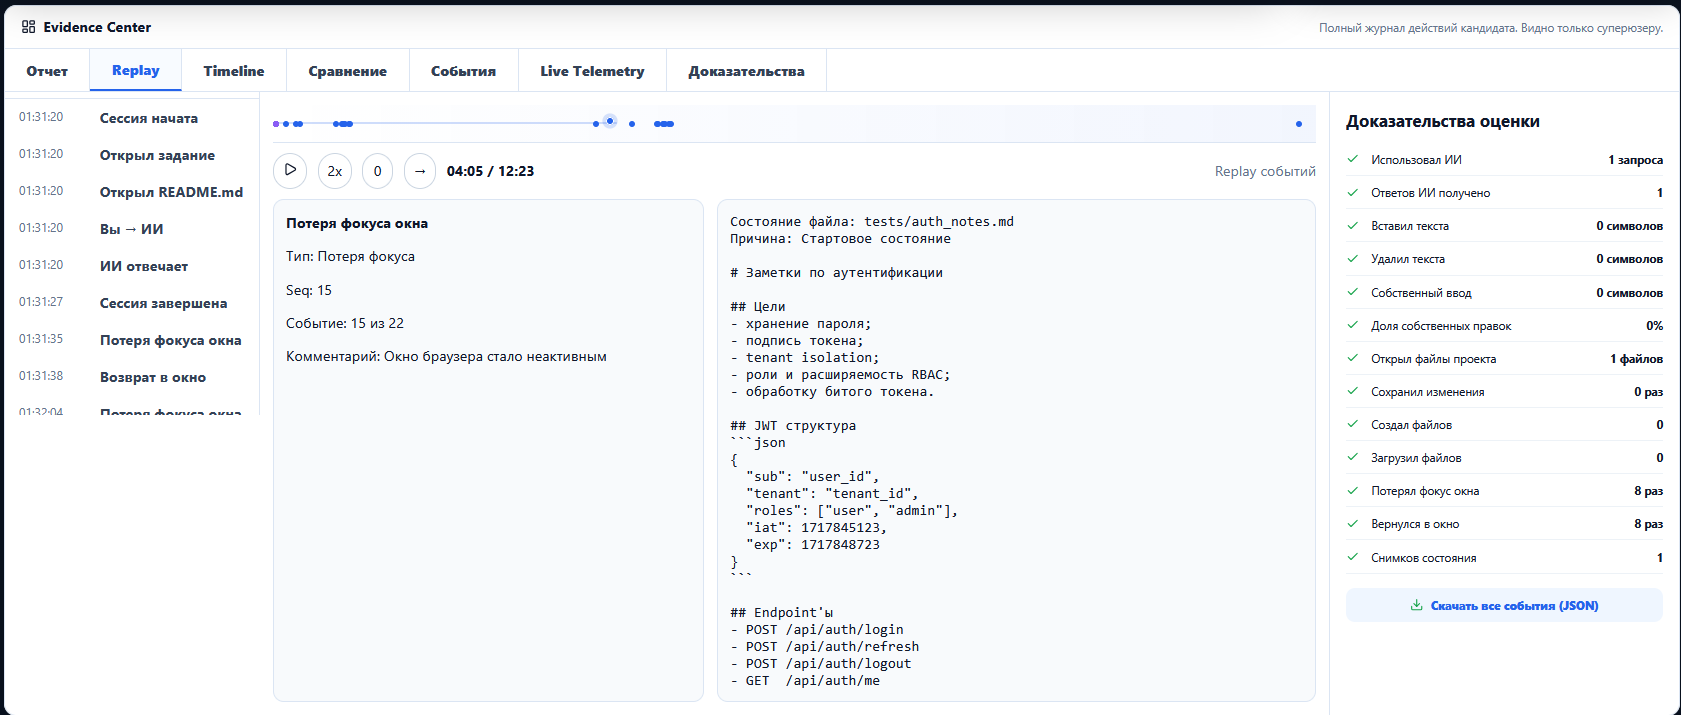Click the checkmark next to Доля собственных правок
Viewport: 1681px width, 715px height.
click(1353, 325)
